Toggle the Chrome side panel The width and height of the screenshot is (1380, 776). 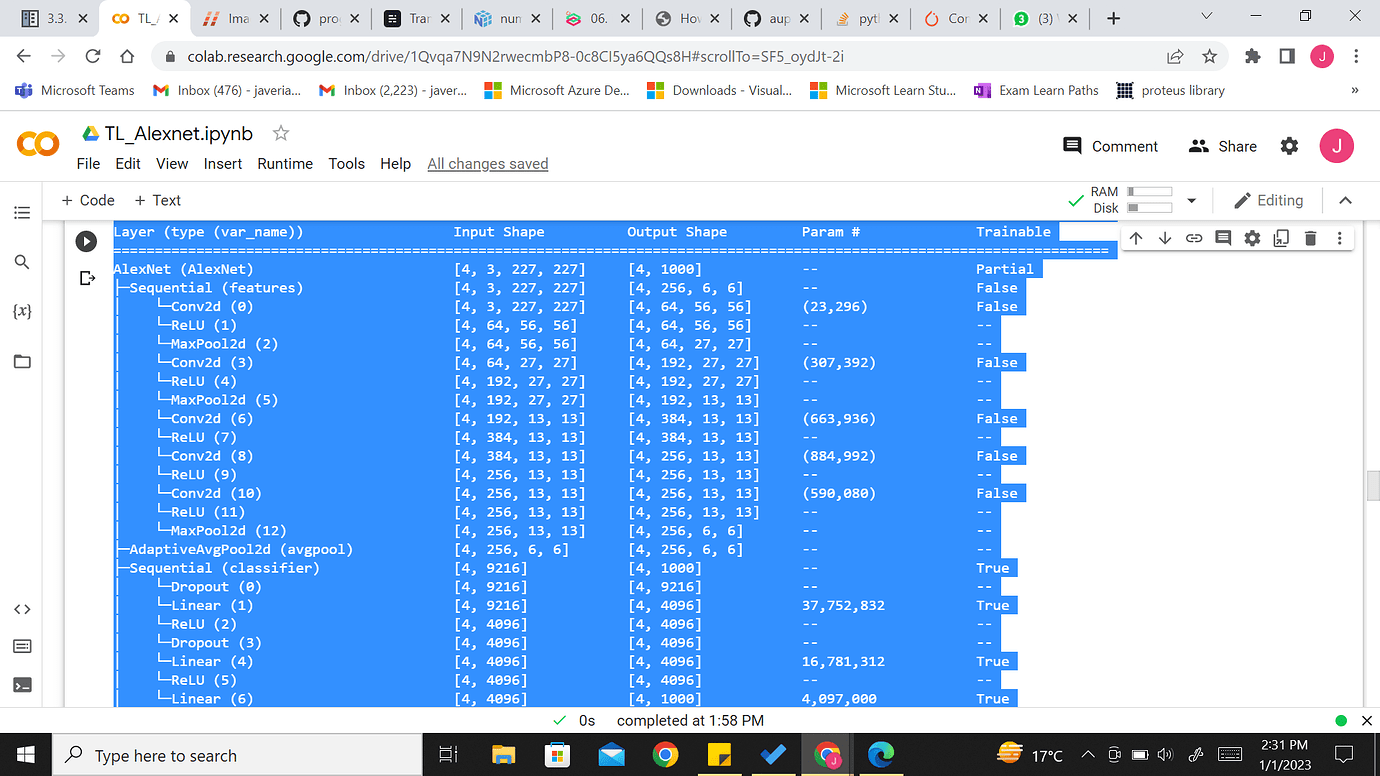(x=1287, y=57)
